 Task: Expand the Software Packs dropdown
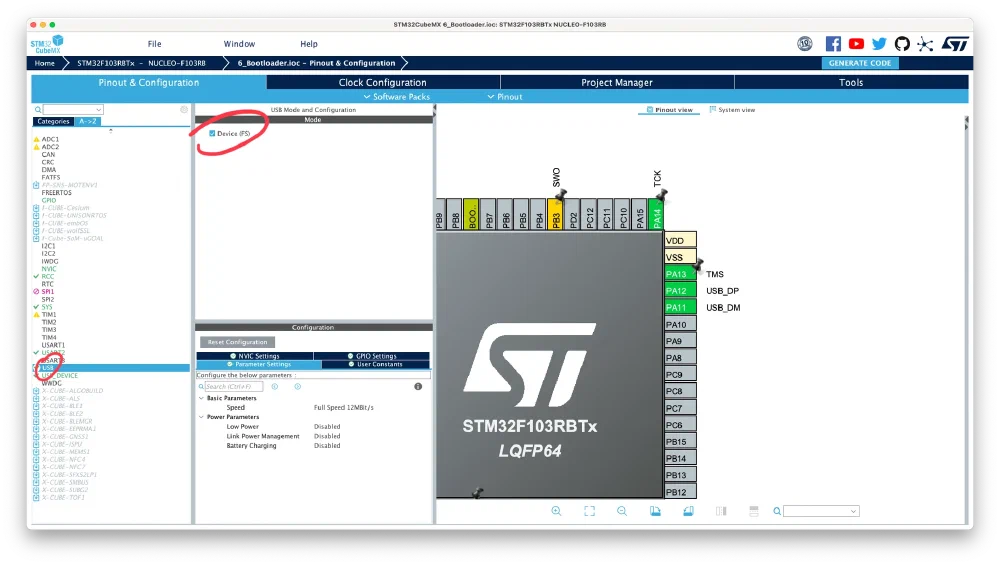pyautogui.click(x=397, y=97)
